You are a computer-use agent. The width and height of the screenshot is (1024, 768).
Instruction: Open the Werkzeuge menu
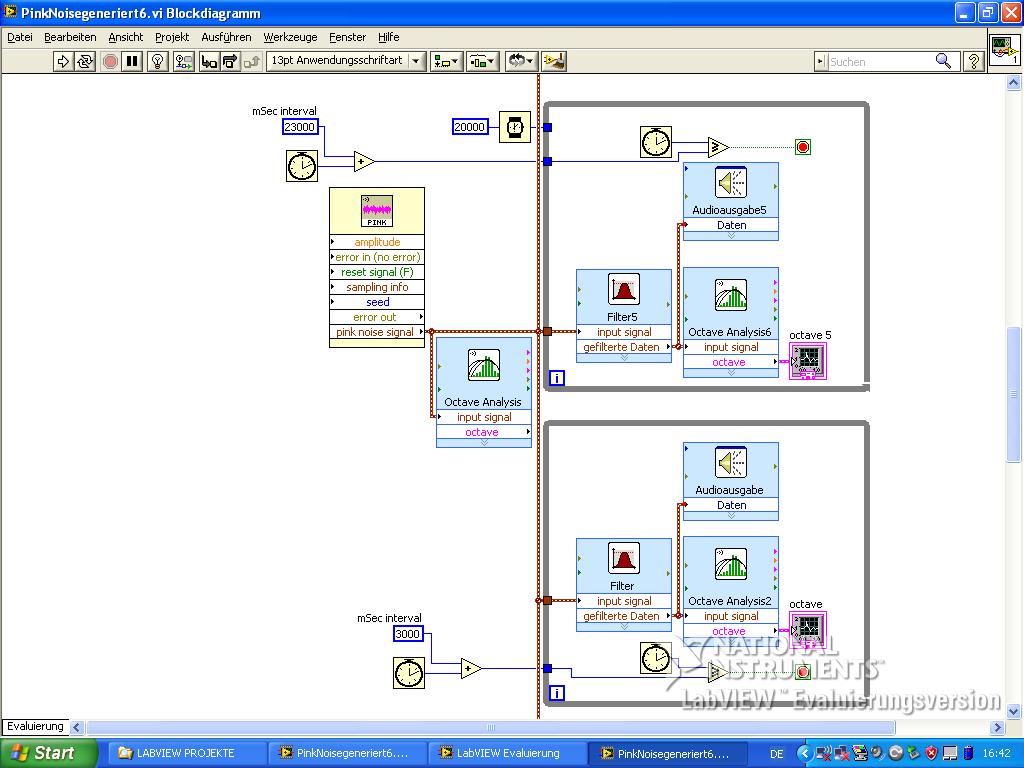(x=290, y=37)
